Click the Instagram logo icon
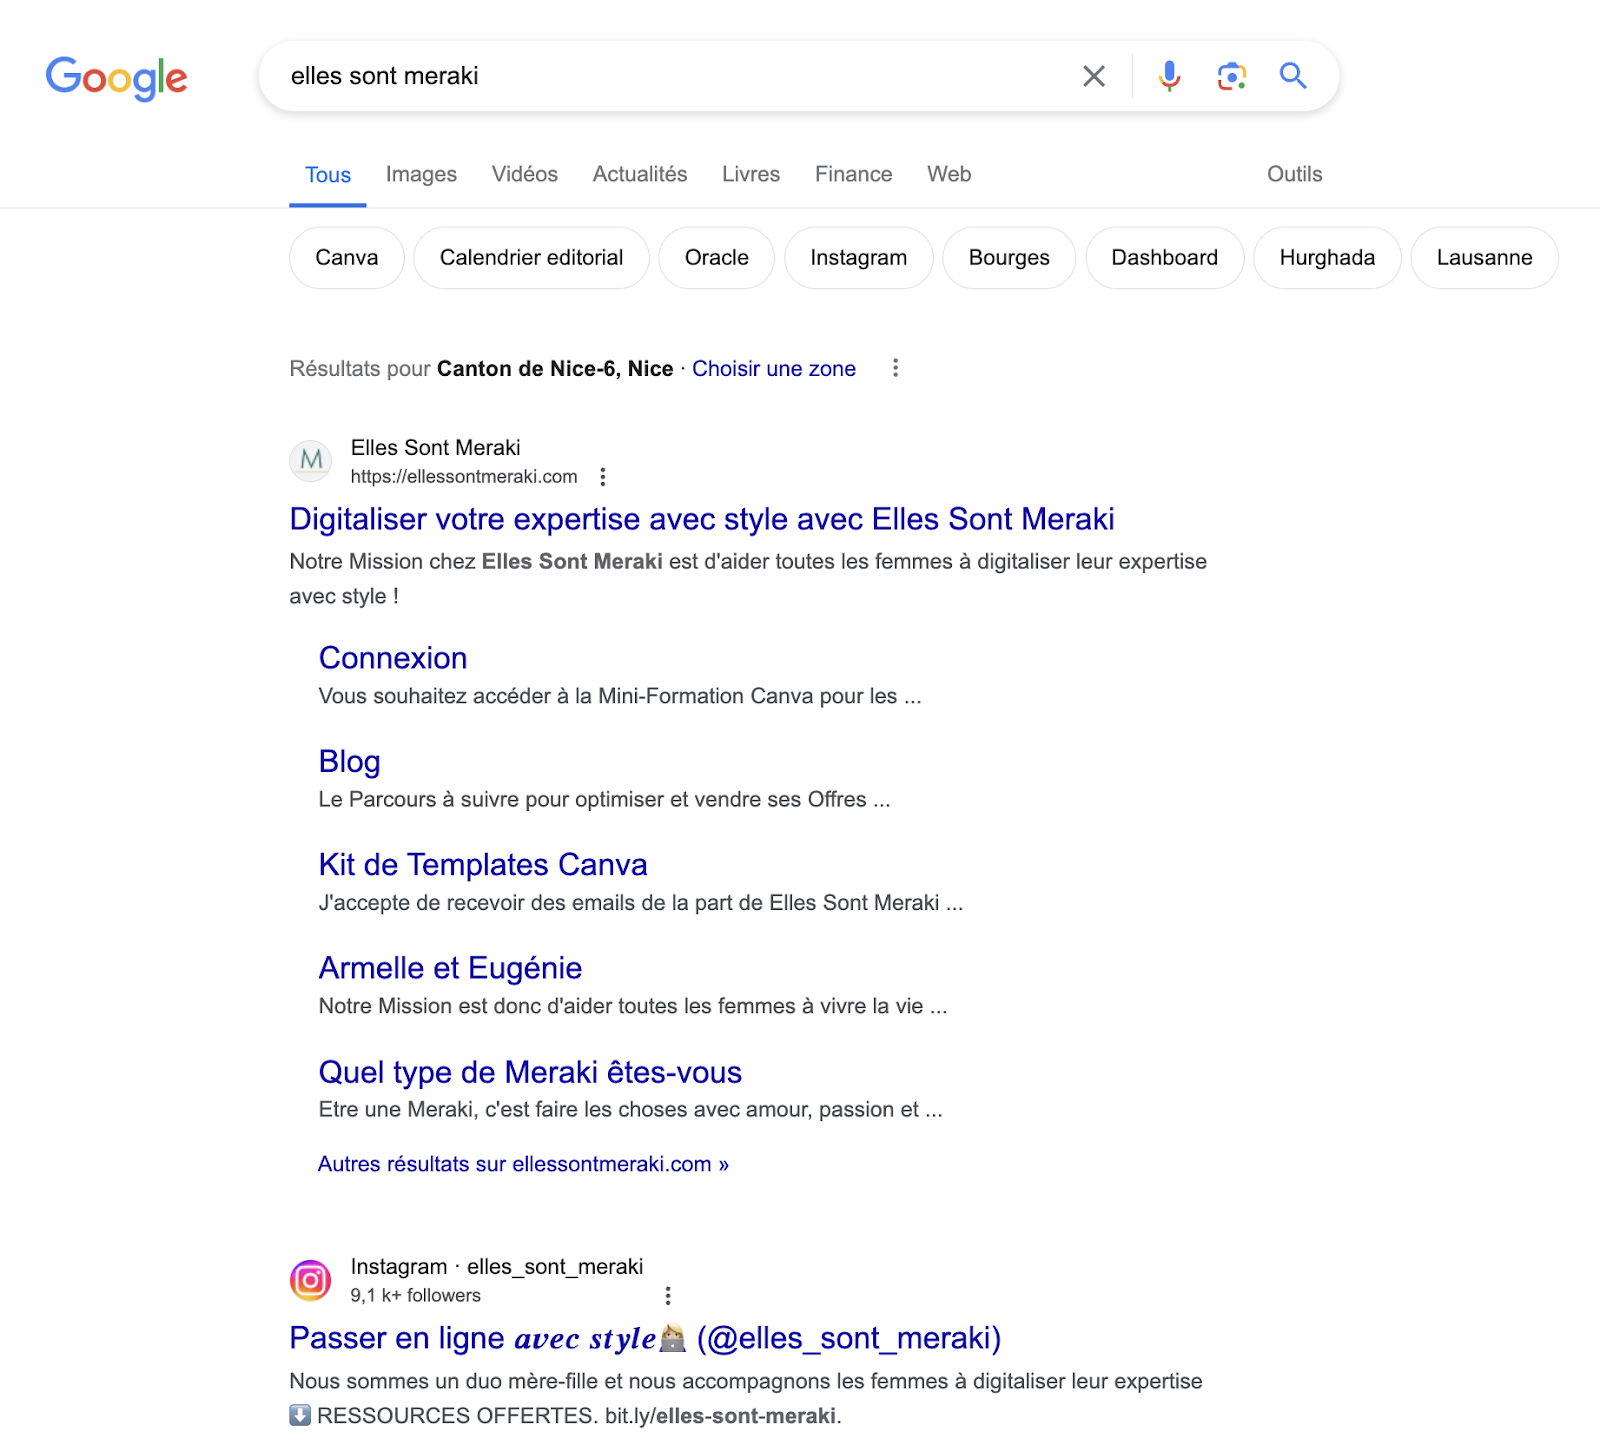Screen dimensions: 1600x1445 pos(311,1280)
